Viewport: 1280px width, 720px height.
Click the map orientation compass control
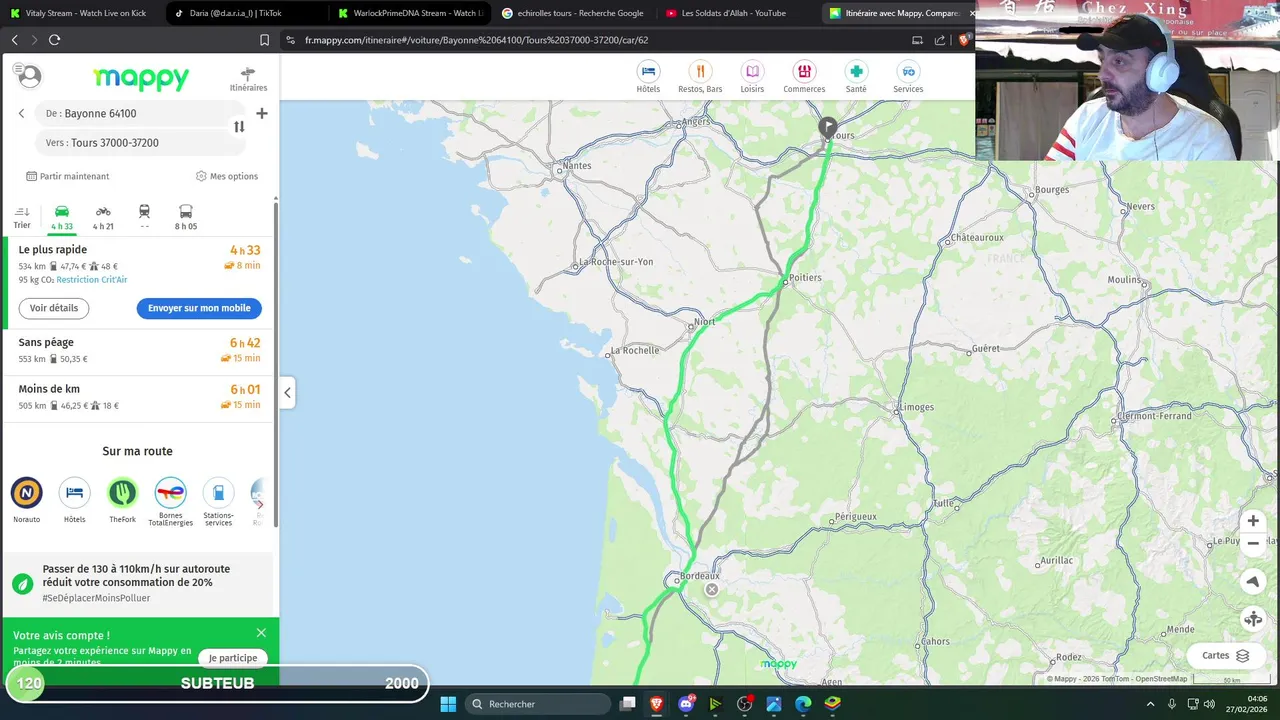(1253, 619)
